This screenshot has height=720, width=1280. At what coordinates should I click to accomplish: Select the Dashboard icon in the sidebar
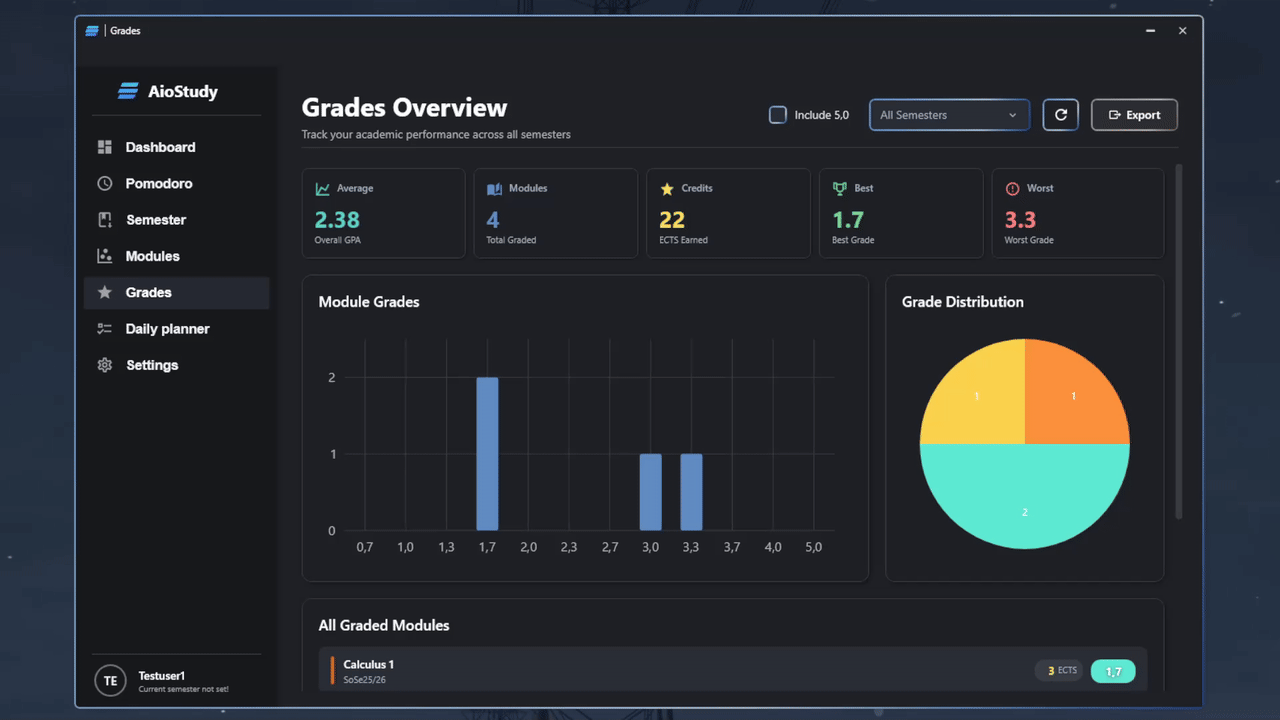point(104,147)
